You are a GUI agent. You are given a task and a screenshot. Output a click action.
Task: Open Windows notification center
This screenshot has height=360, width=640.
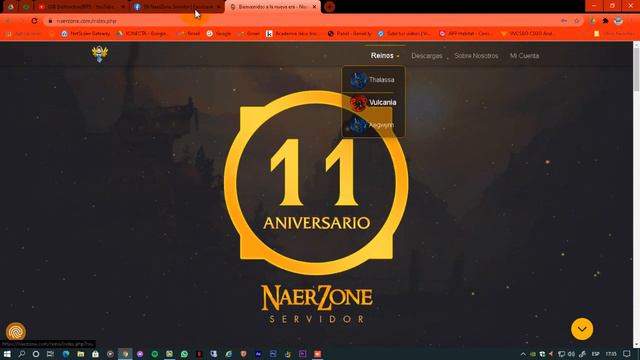[x=627, y=354]
